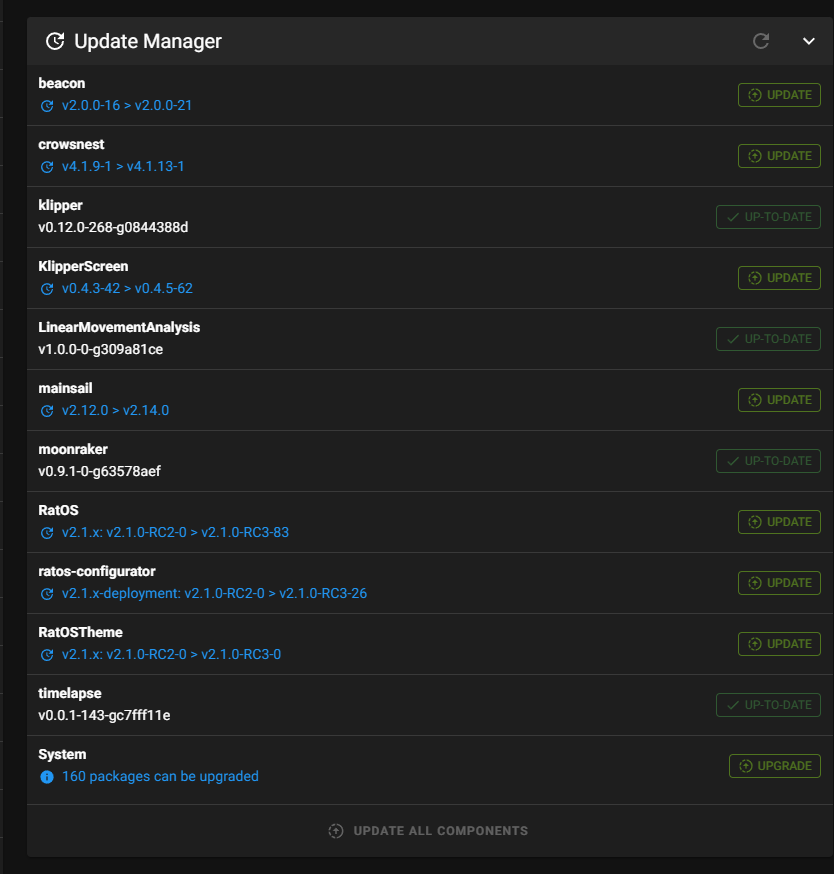The width and height of the screenshot is (834, 874).
Task: Click the 'KlipperScreen' component name
Action: tap(84, 266)
